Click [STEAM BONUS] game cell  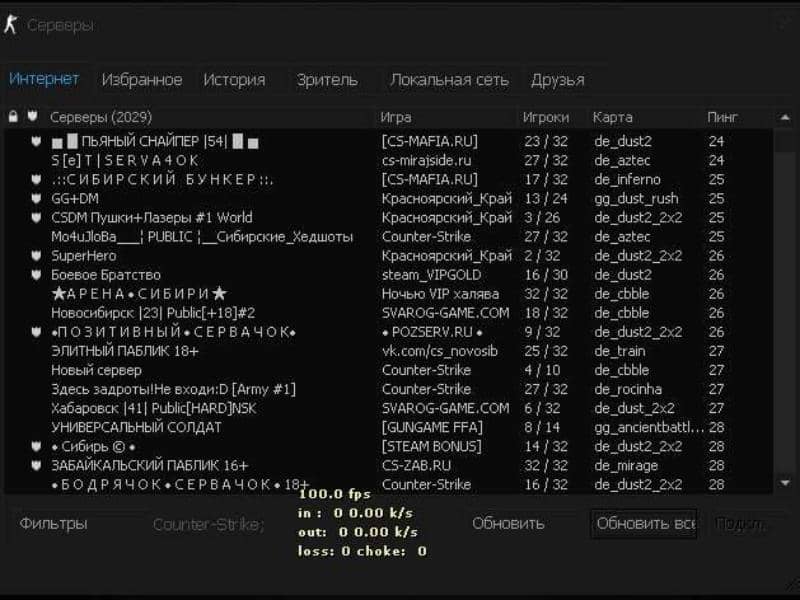point(432,446)
